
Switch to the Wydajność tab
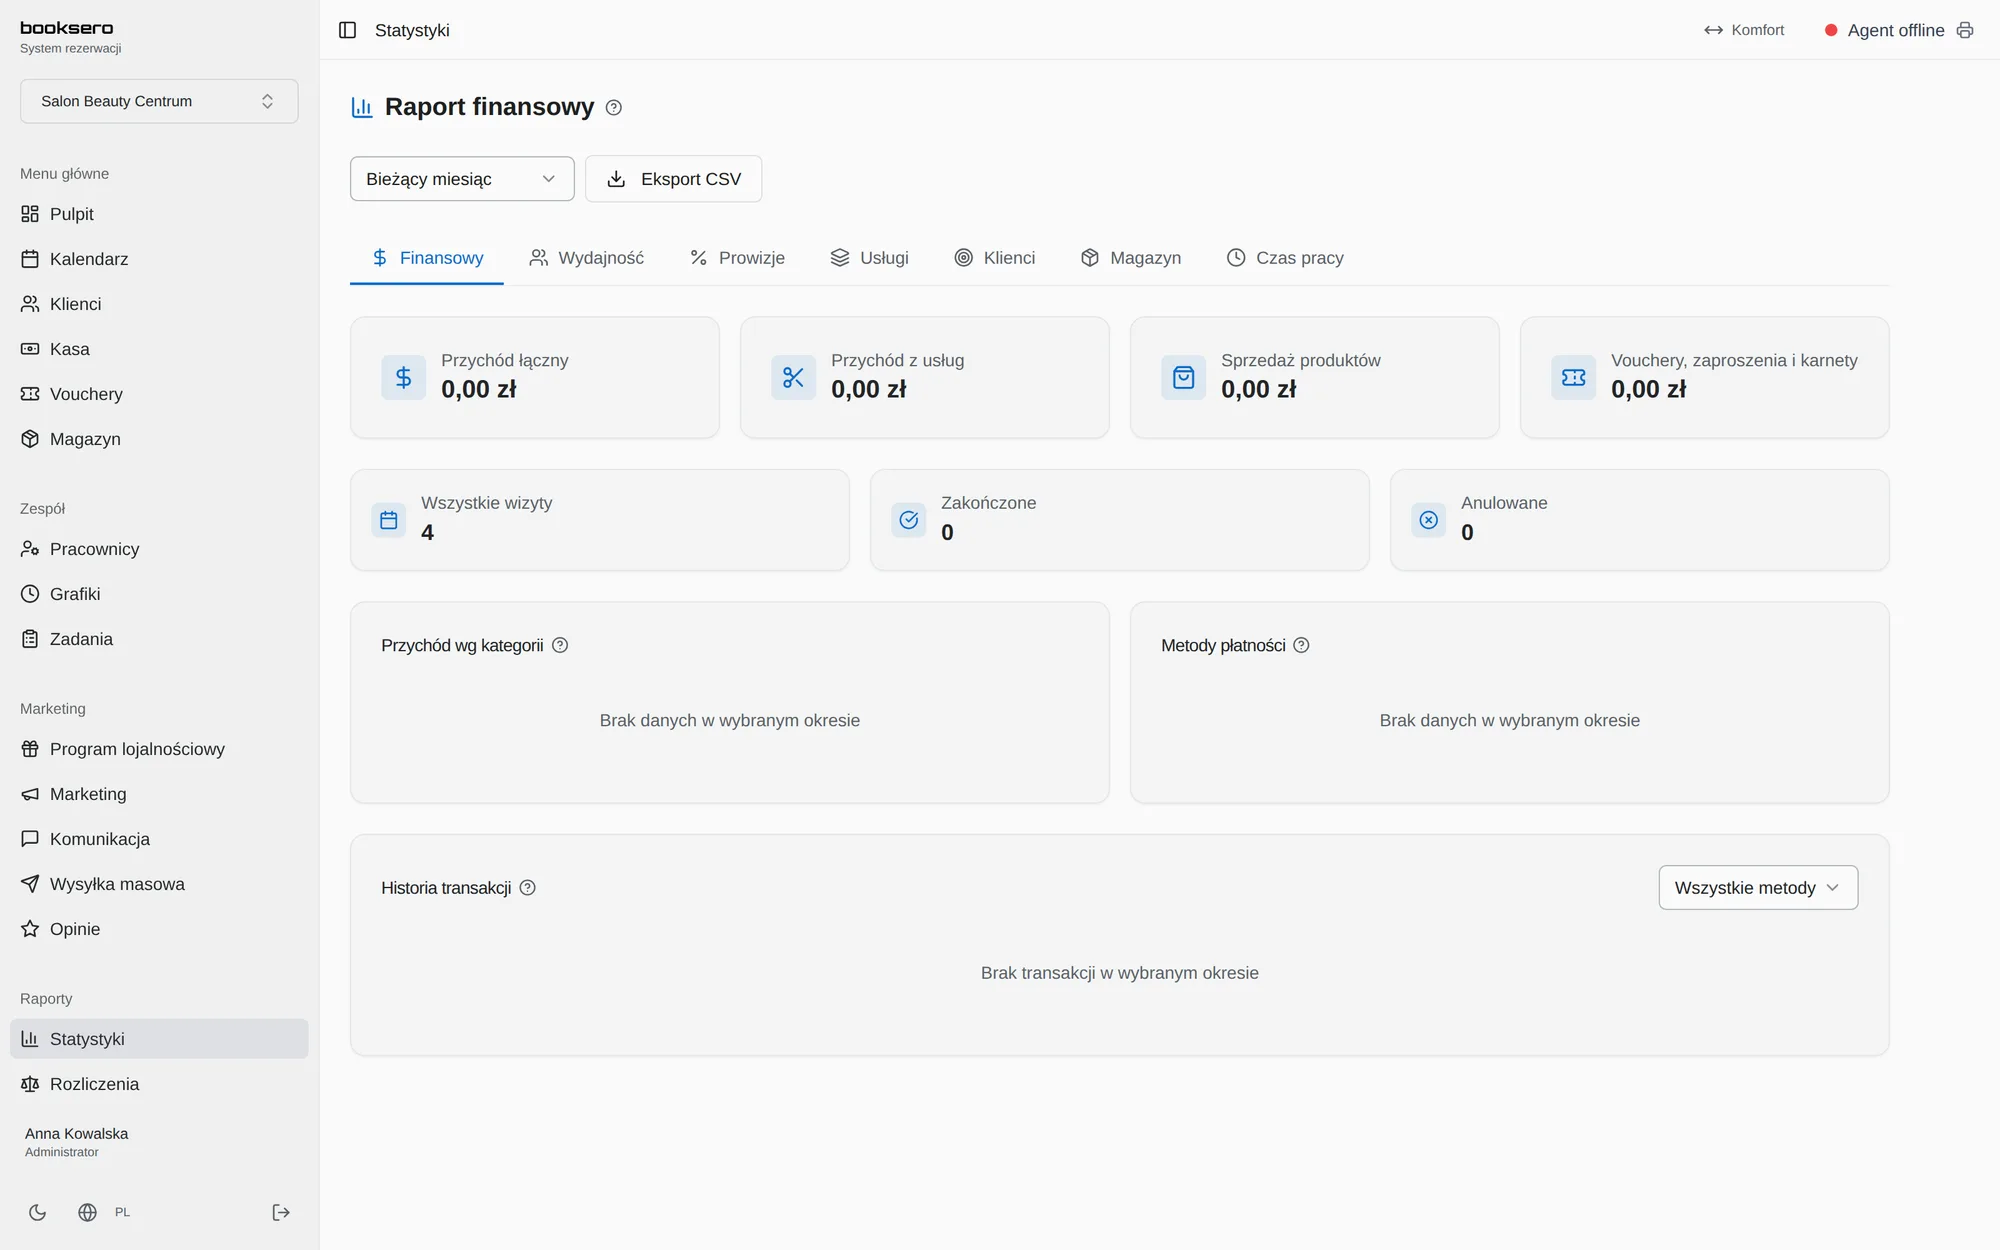tap(587, 258)
